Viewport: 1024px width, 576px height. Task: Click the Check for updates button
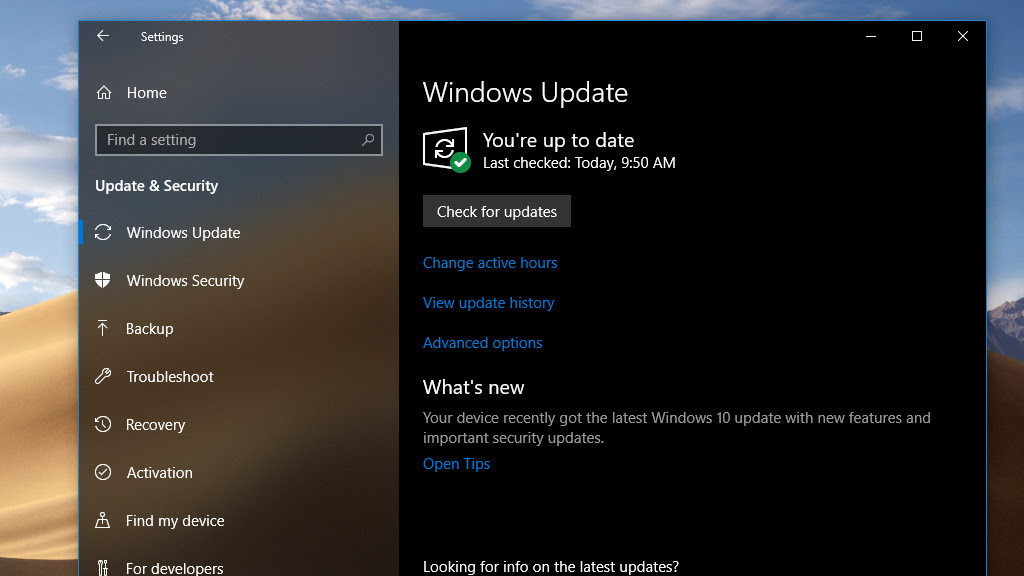(x=497, y=211)
